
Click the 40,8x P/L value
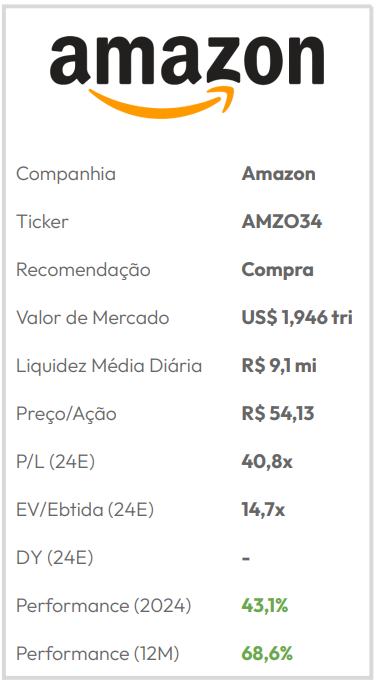(x=267, y=462)
